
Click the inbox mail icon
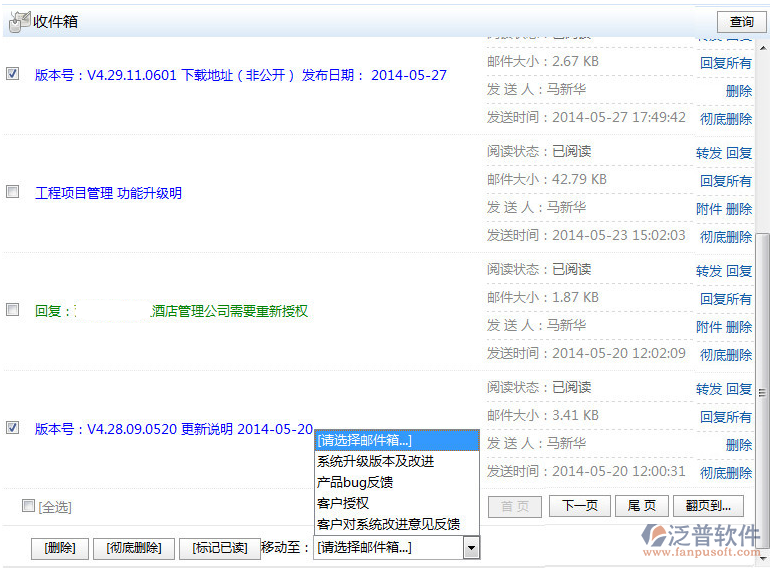pos(19,21)
